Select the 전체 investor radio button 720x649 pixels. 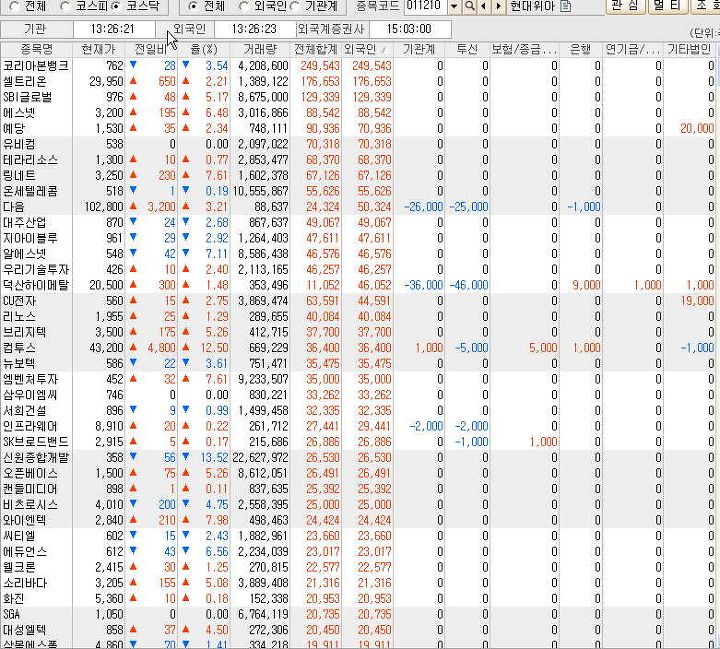193,6
